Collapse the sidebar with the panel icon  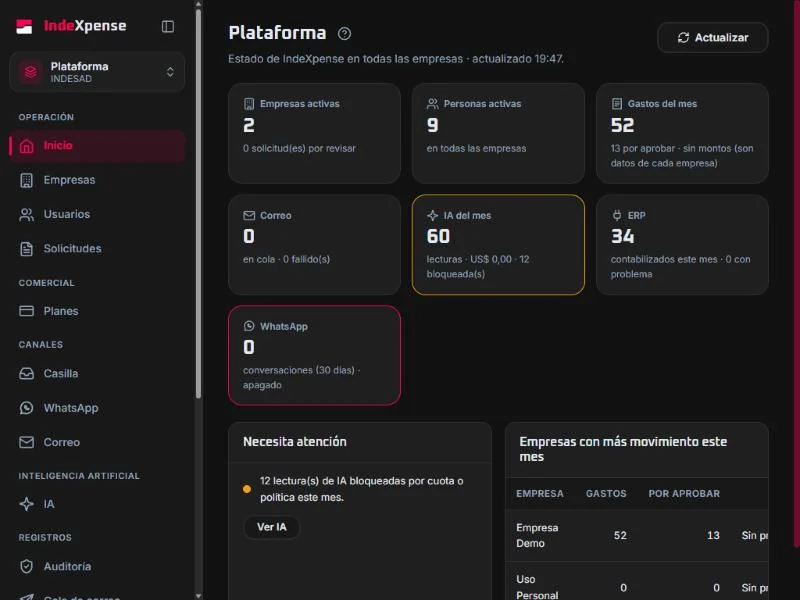tap(168, 27)
